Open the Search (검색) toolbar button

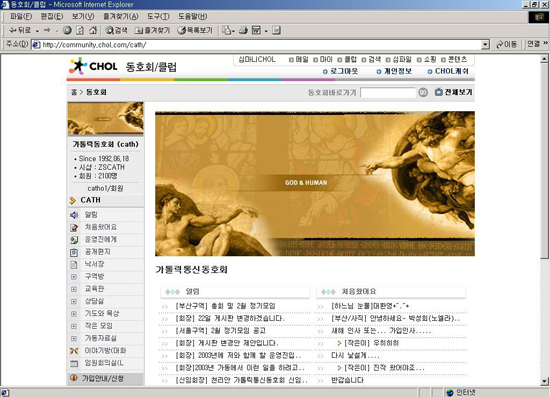click(x=116, y=31)
